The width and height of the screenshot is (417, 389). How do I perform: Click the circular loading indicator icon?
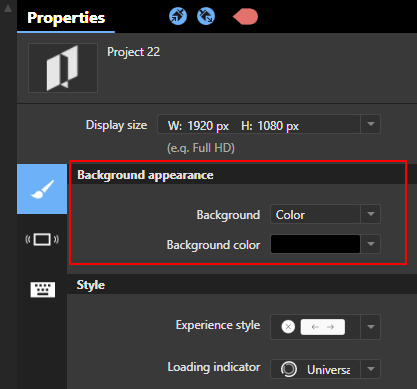[289, 369]
